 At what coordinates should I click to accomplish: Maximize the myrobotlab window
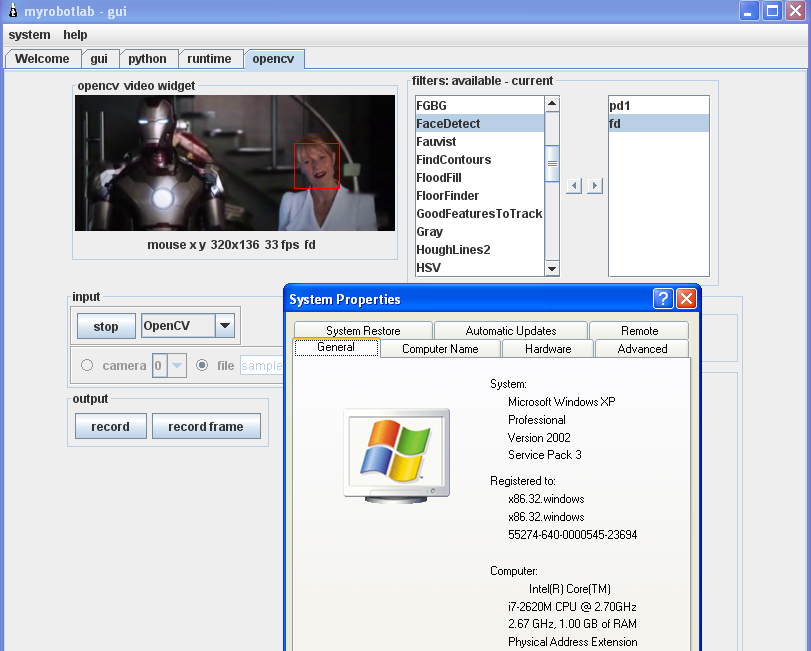coord(773,11)
